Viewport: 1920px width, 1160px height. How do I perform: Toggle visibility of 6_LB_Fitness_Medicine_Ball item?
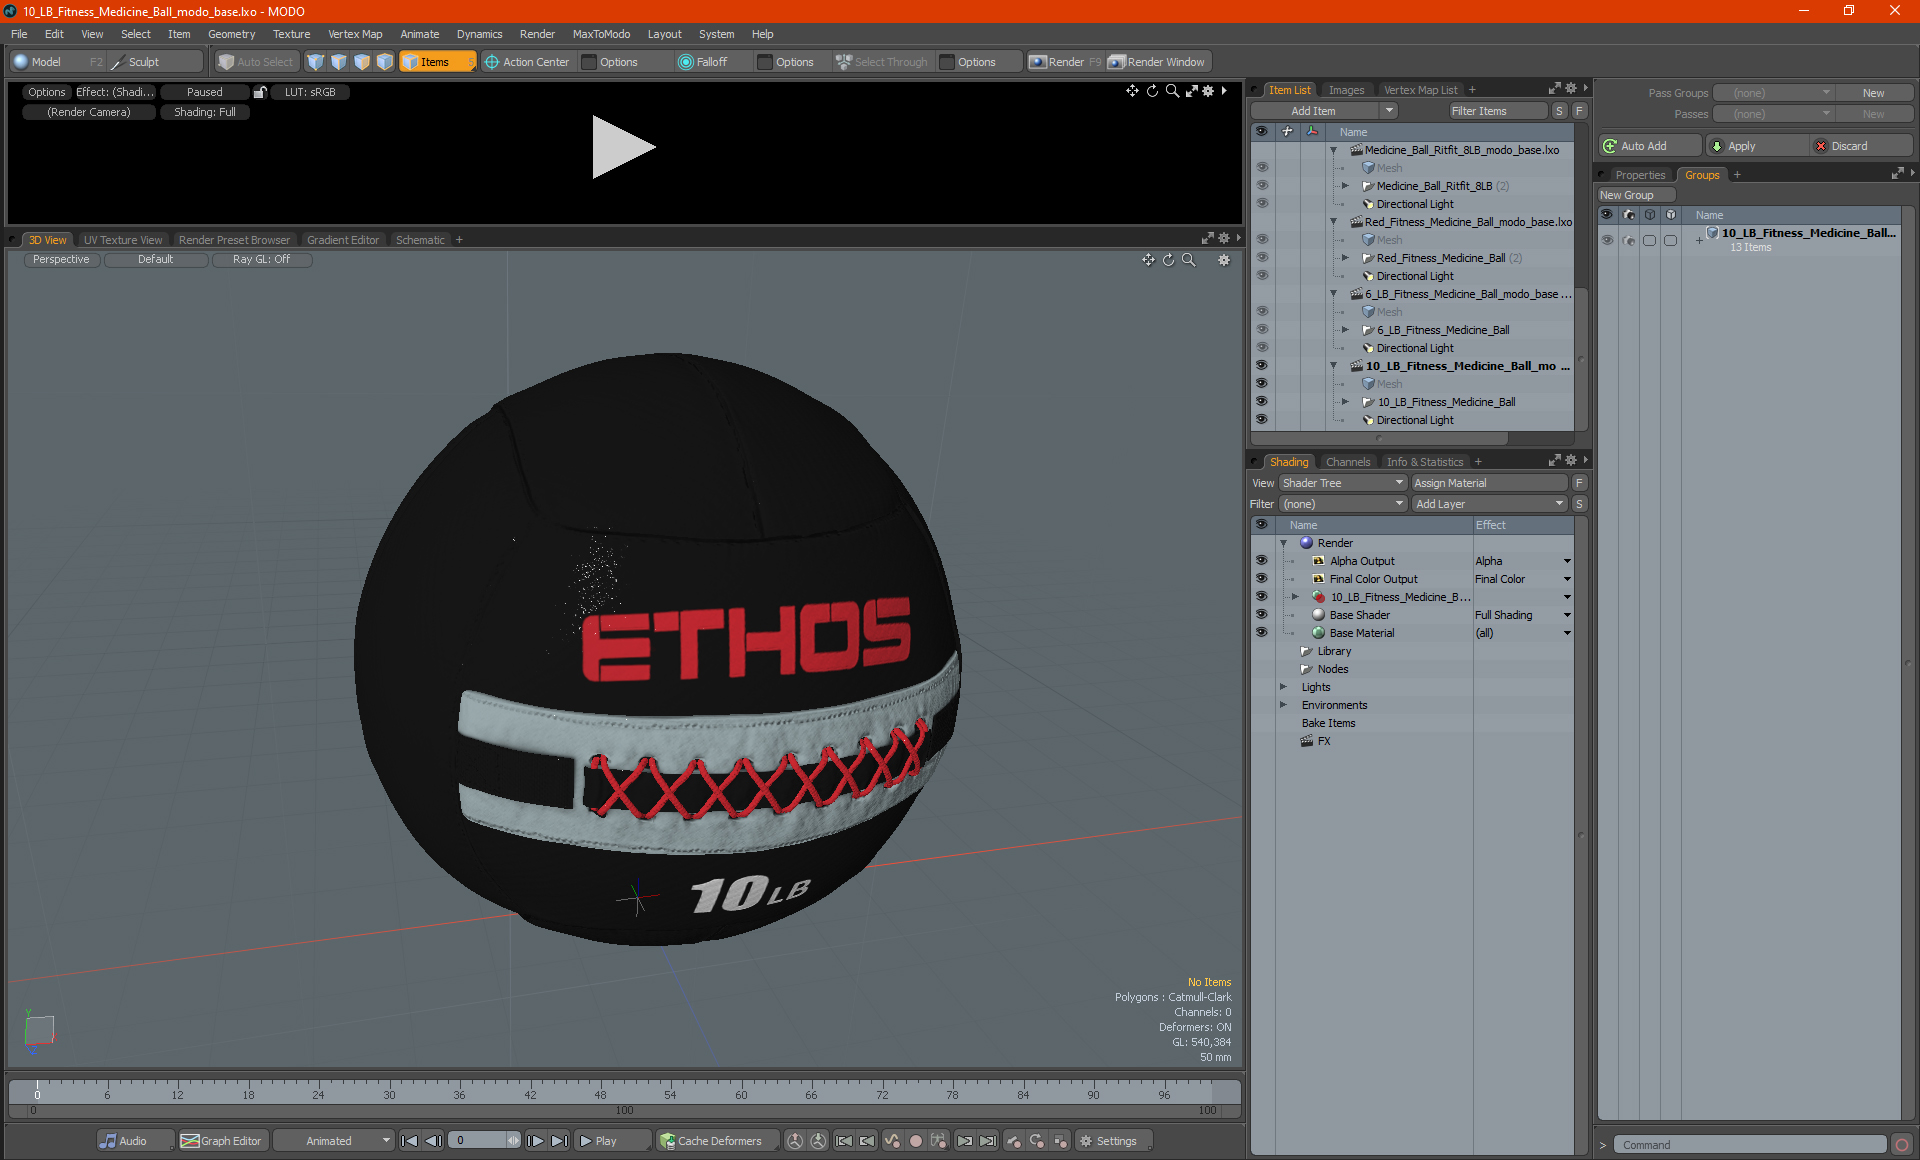point(1261,330)
